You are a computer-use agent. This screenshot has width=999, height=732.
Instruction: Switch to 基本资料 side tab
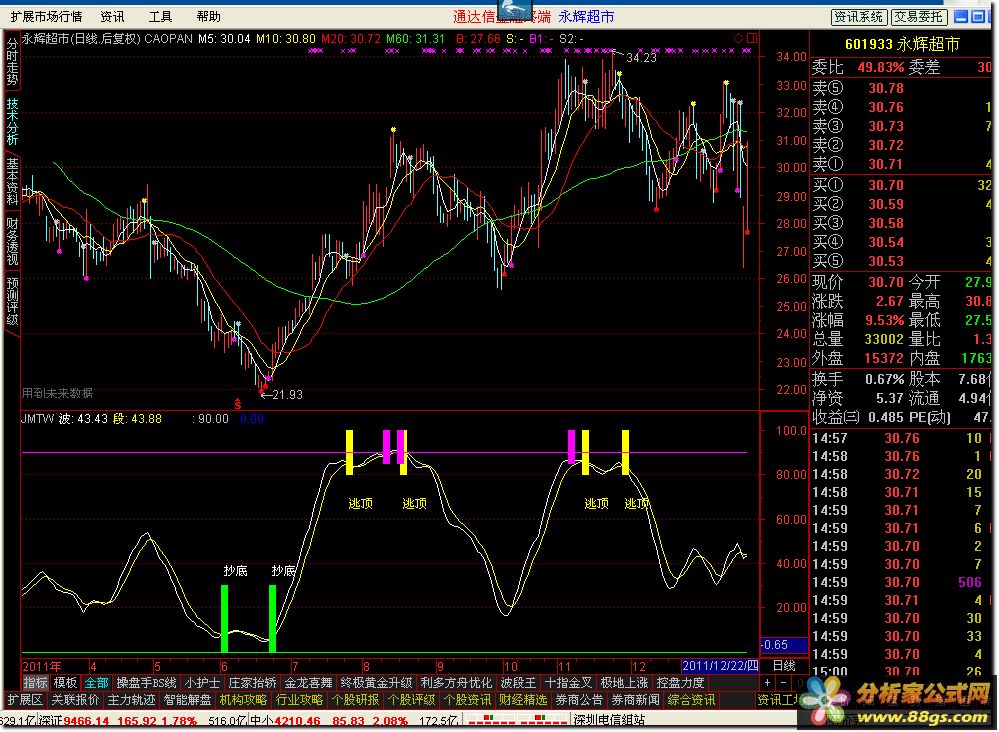(x=12, y=181)
